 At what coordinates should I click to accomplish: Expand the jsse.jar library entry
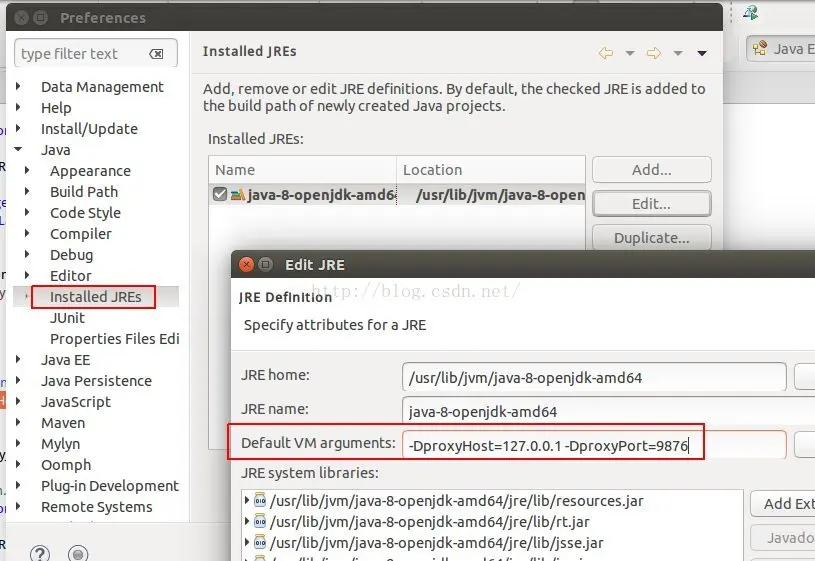247,542
